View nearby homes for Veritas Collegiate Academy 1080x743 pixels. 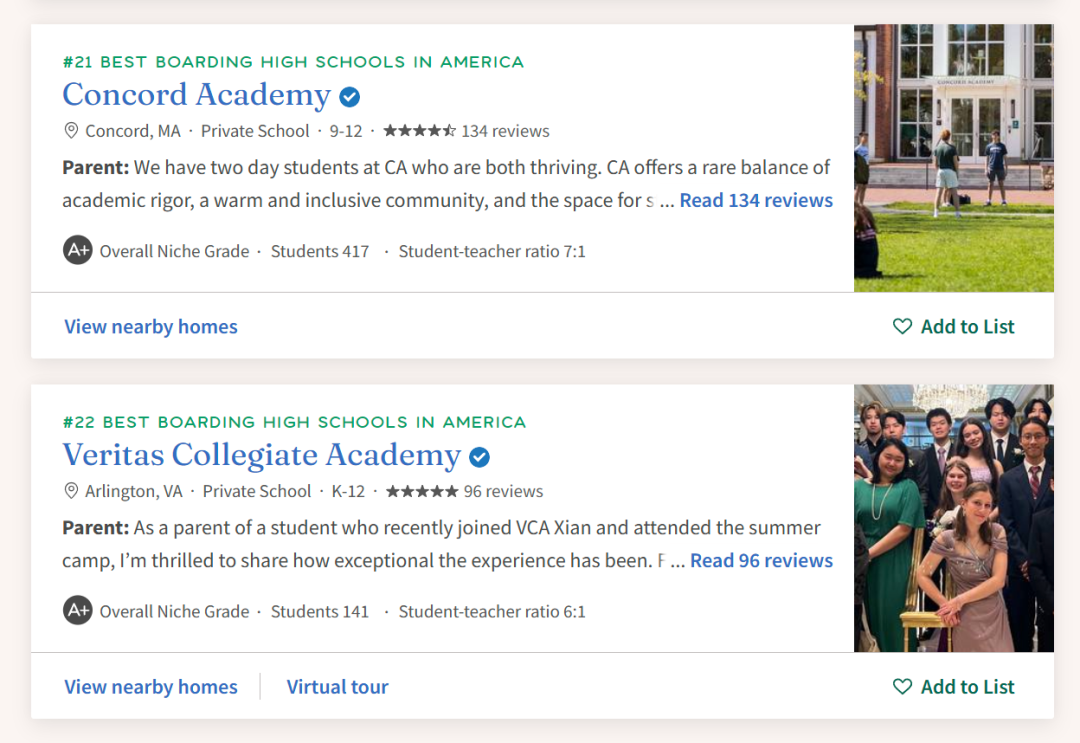151,687
